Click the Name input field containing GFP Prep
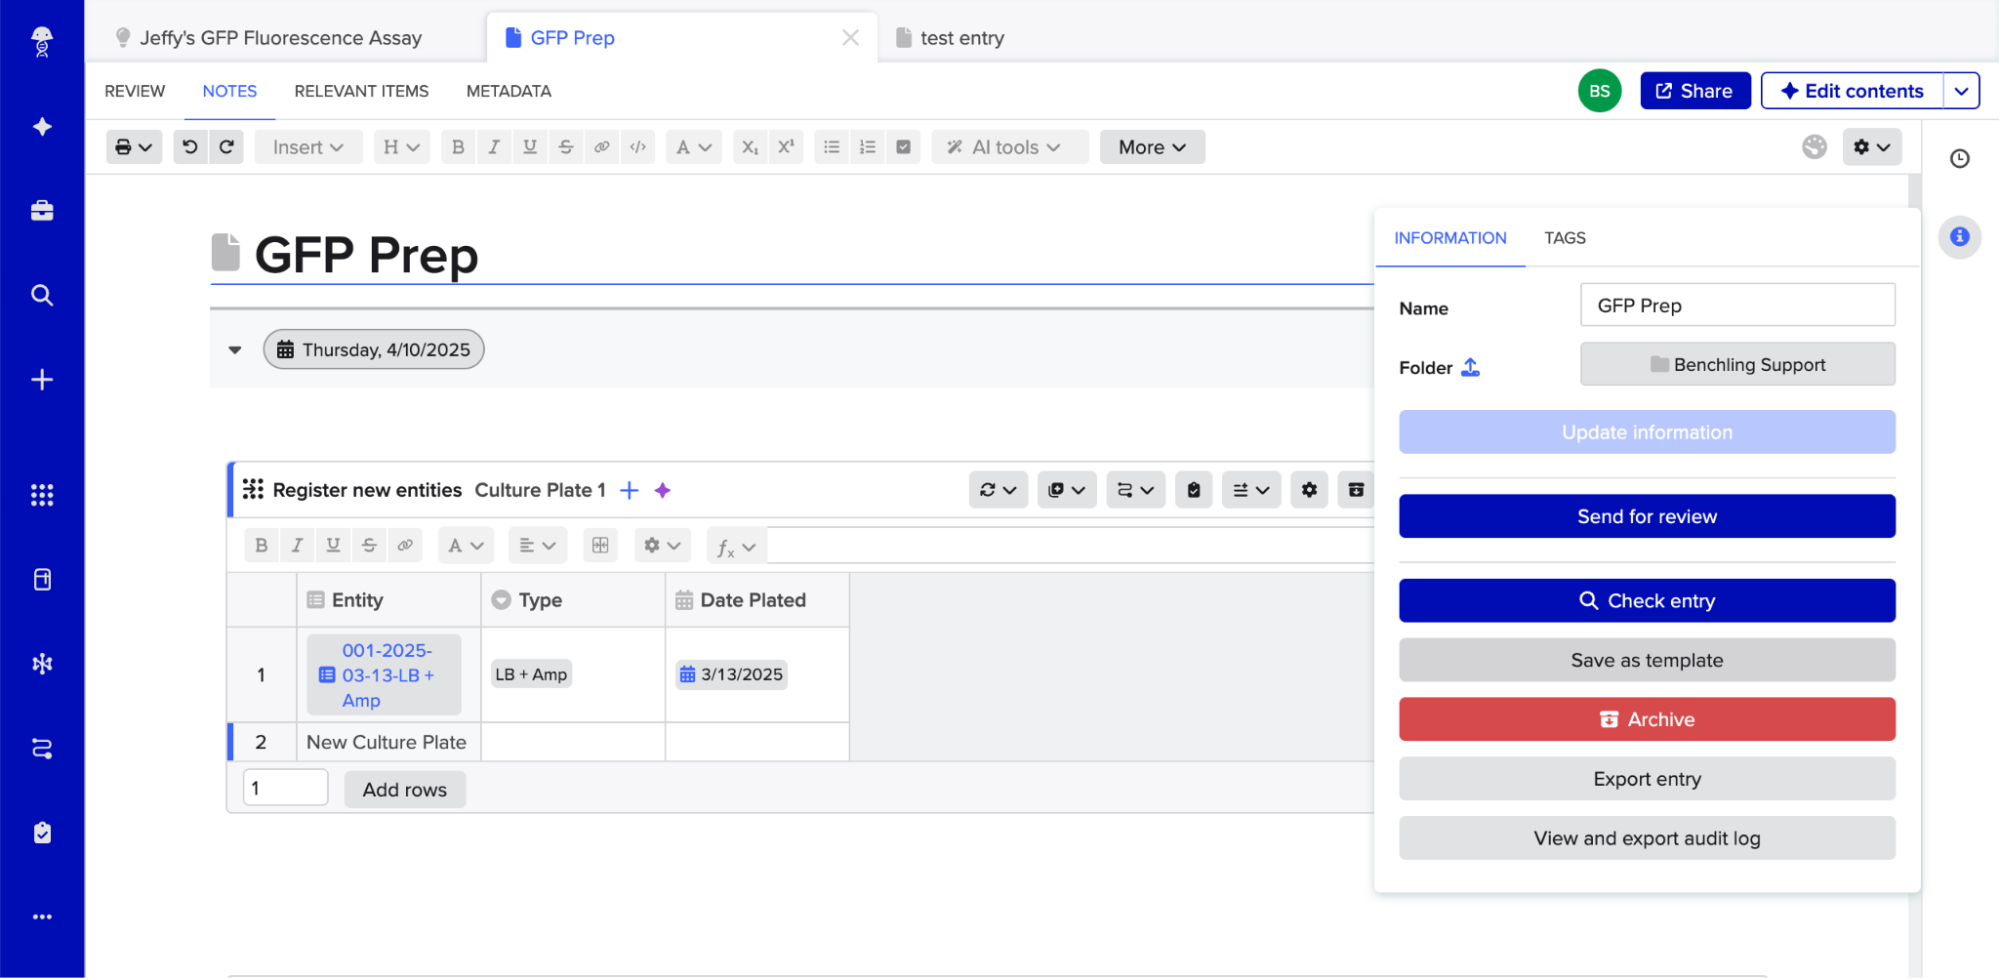The width and height of the screenshot is (1999, 979). coord(1737,305)
